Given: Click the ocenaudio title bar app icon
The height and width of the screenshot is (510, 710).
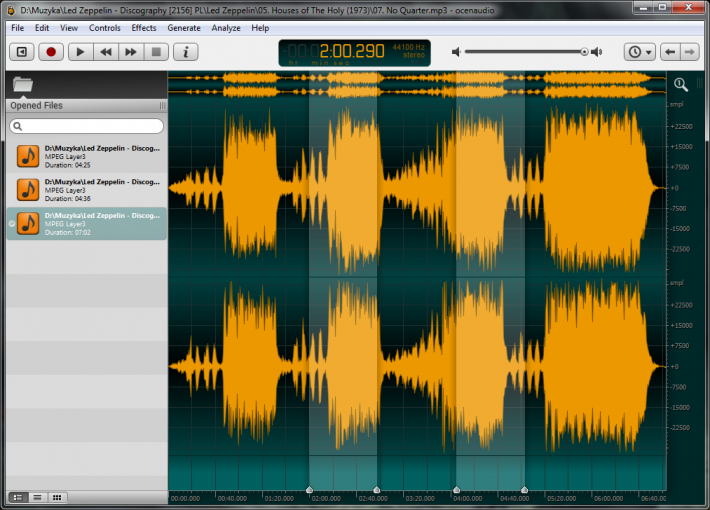Looking at the screenshot, I should point(11,10).
